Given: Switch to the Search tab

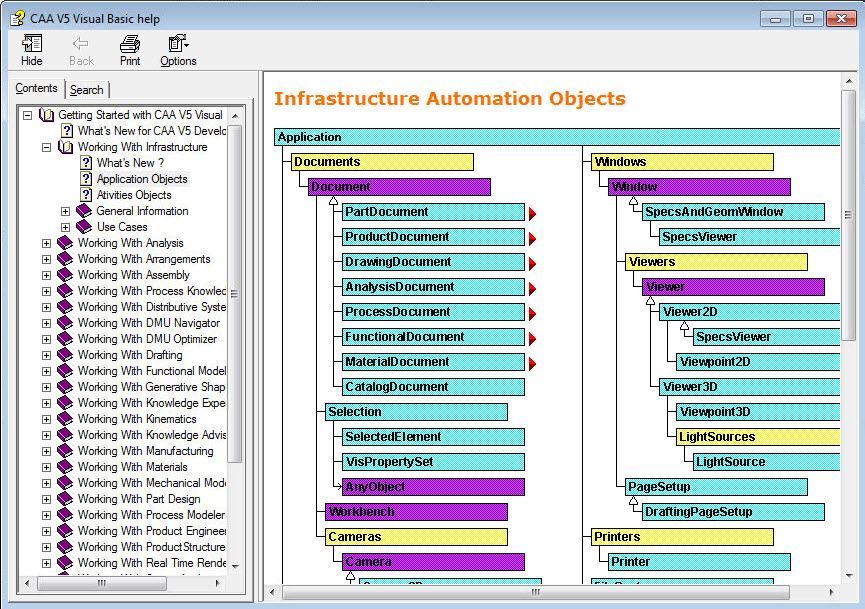Looking at the screenshot, I should click(x=87, y=89).
